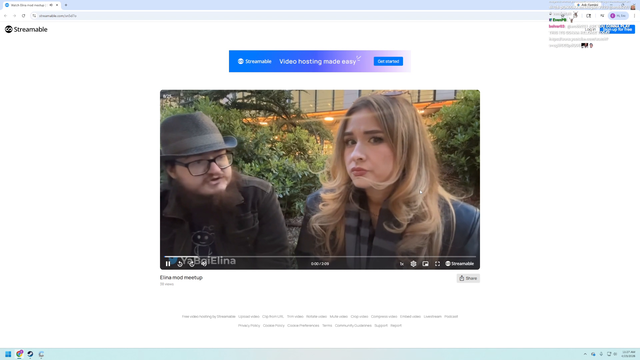
Task: Enable picture-in-picture mode on the player
Action: (x=425, y=264)
